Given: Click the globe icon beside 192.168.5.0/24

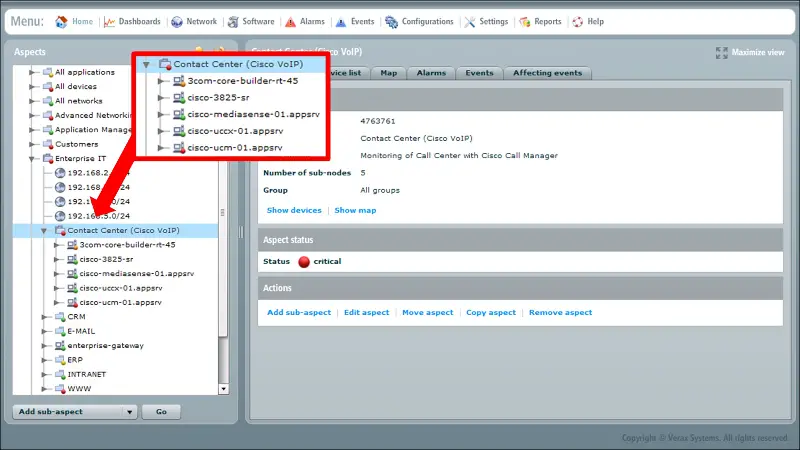Looking at the screenshot, I should [60, 216].
